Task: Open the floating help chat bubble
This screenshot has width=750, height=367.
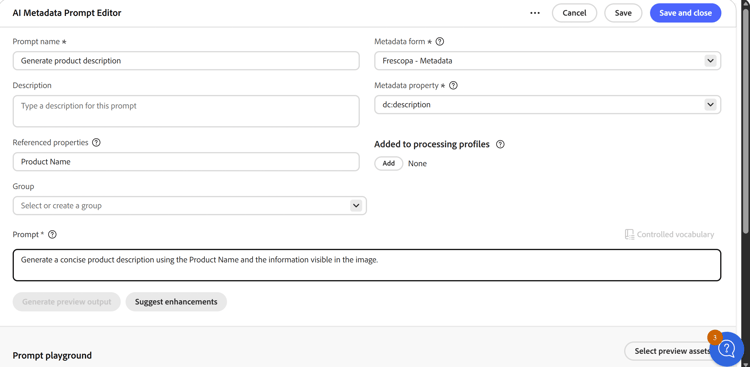Action: 727,349
